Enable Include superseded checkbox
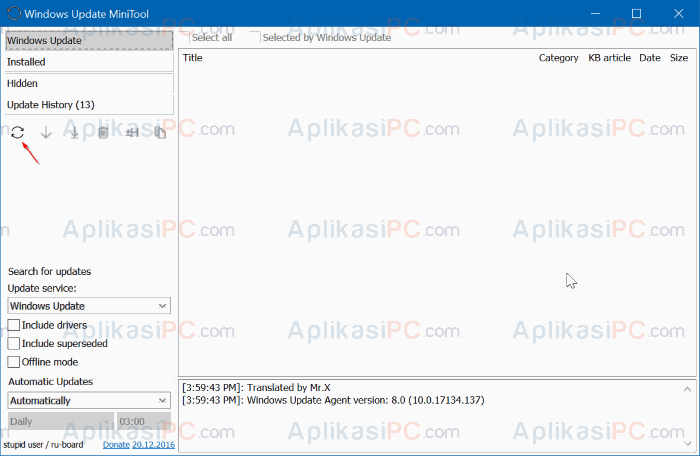 click(14, 343)
